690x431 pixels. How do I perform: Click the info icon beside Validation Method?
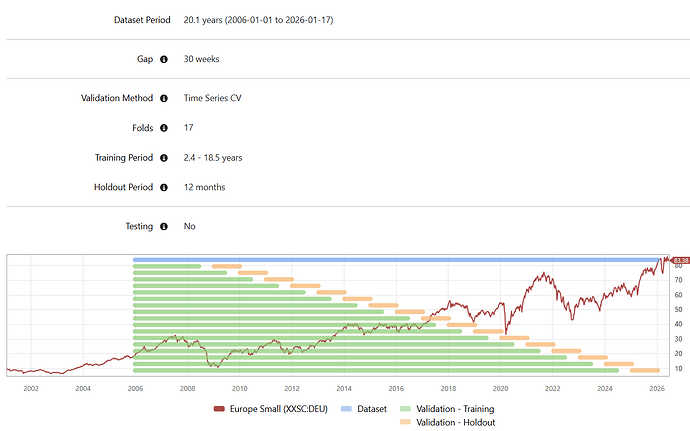pyautogui.click(x=164, y=98)
